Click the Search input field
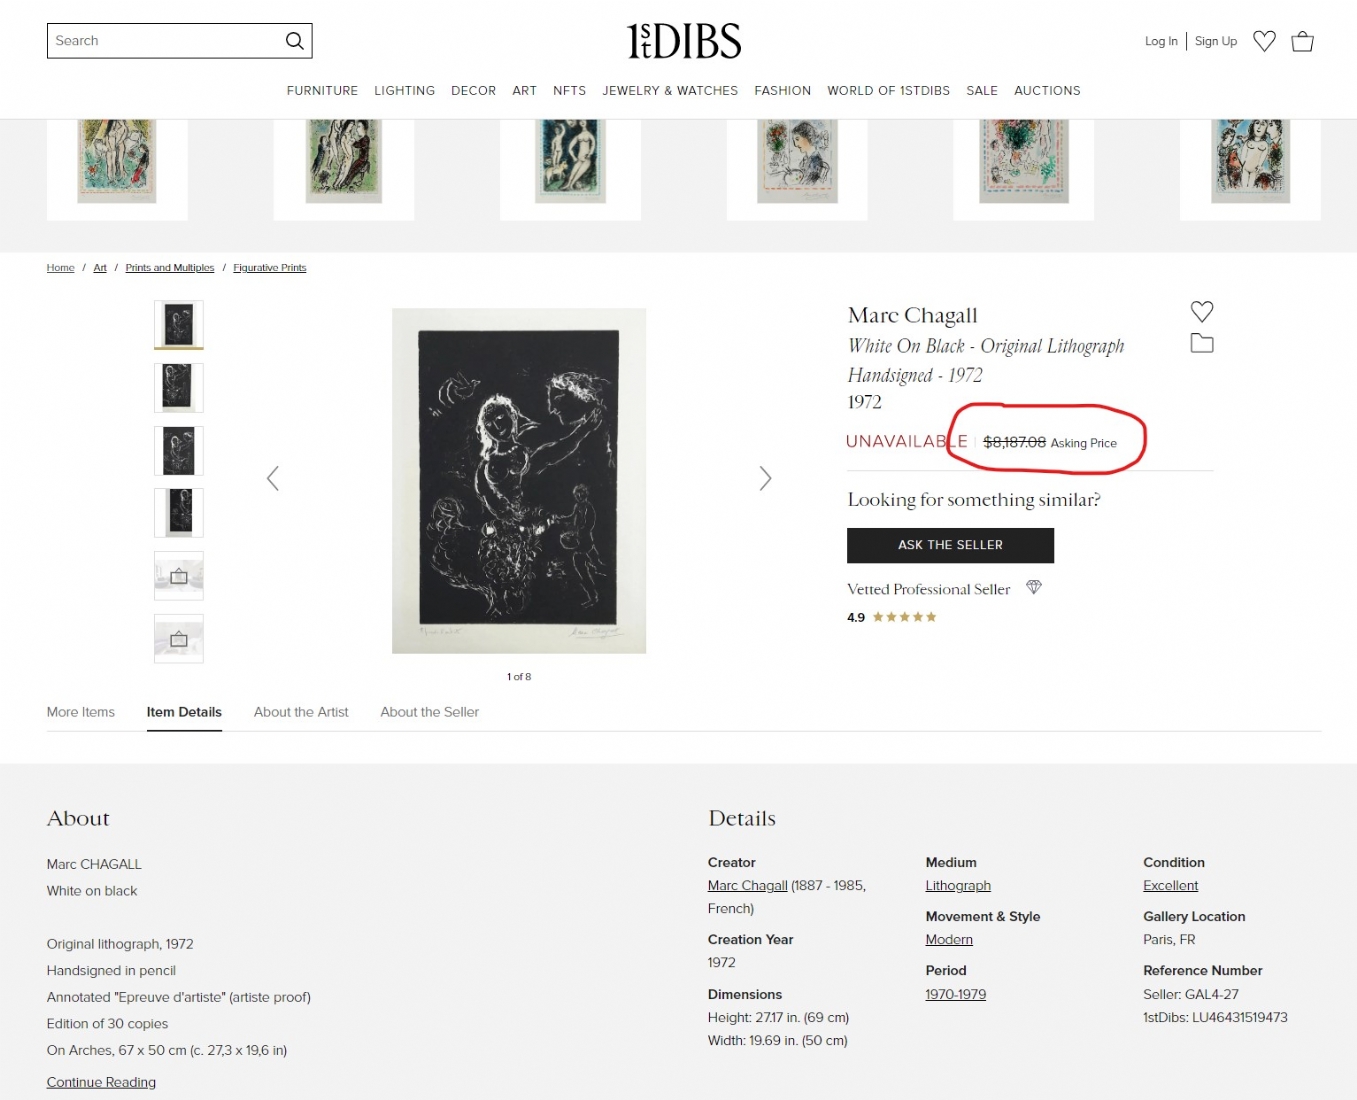The height and width of the screenshot is (1100, 1357). tap(165, 41)
